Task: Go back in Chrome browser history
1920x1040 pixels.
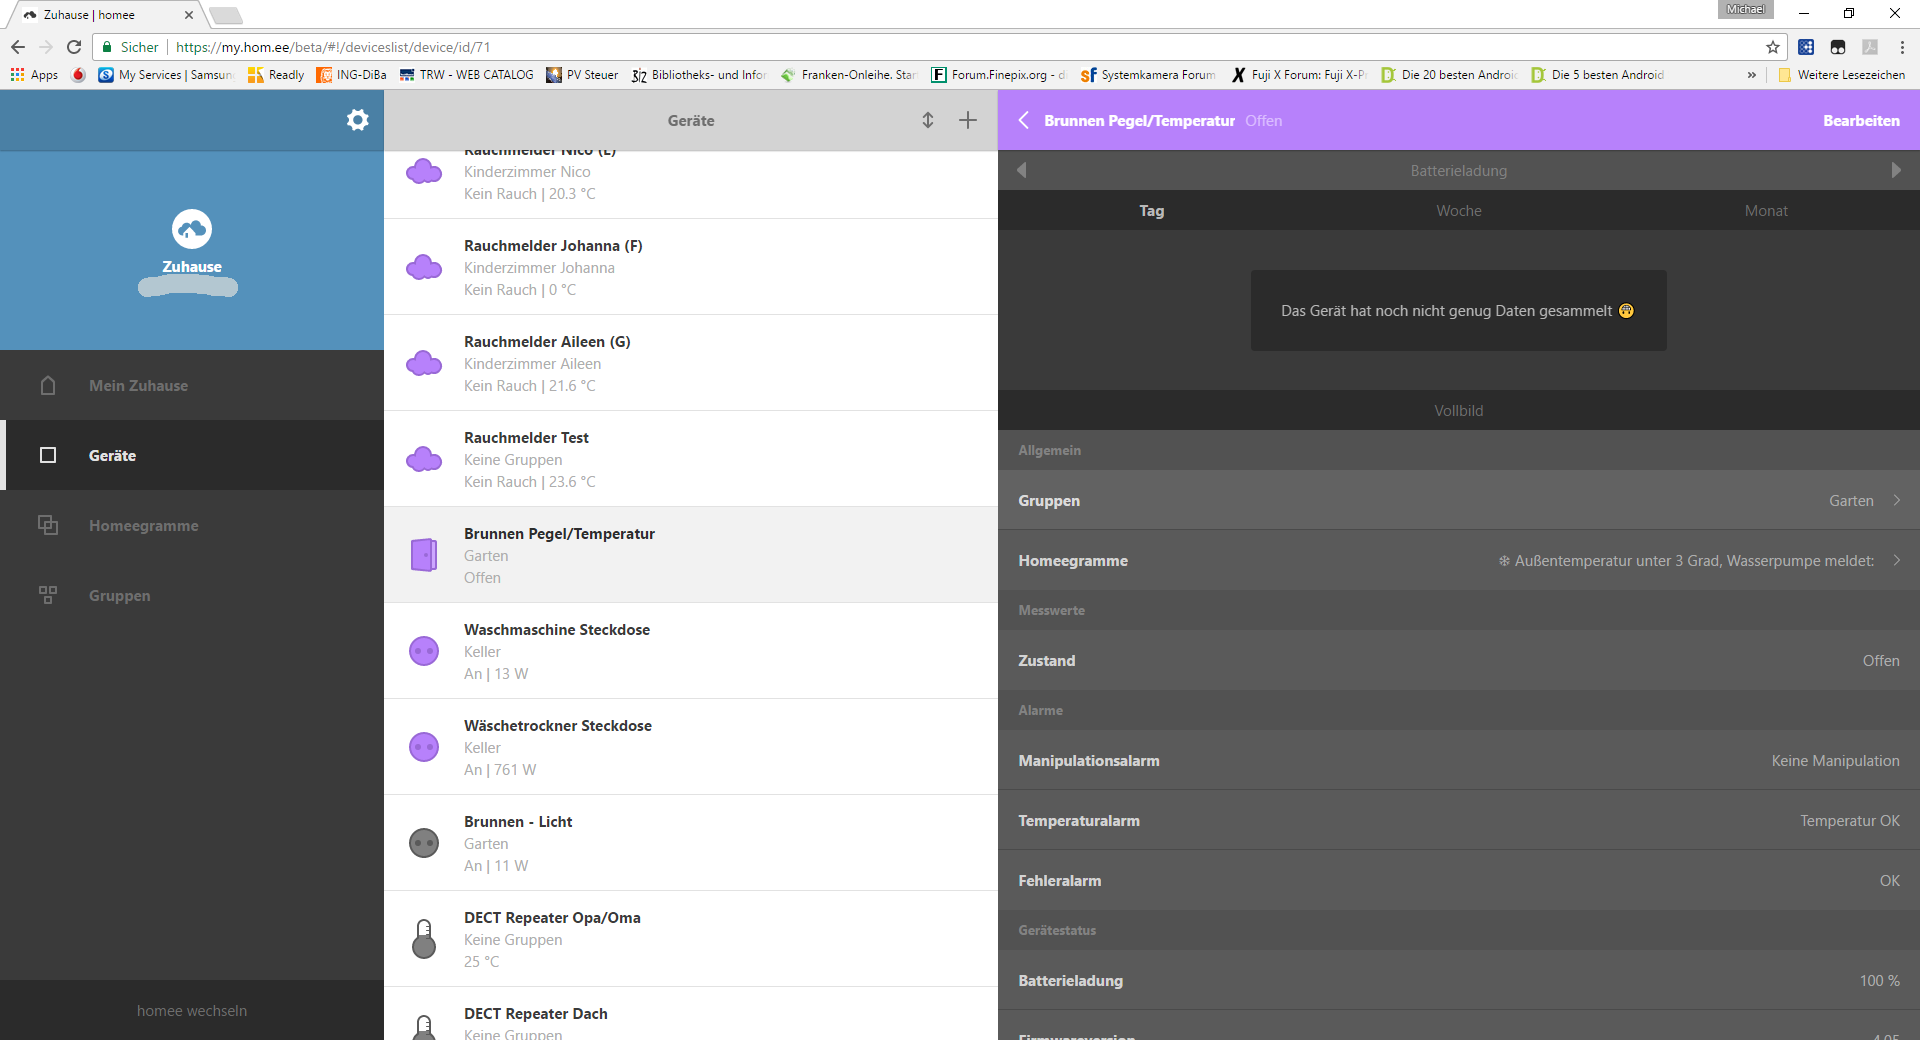Action: click(18, 47)
